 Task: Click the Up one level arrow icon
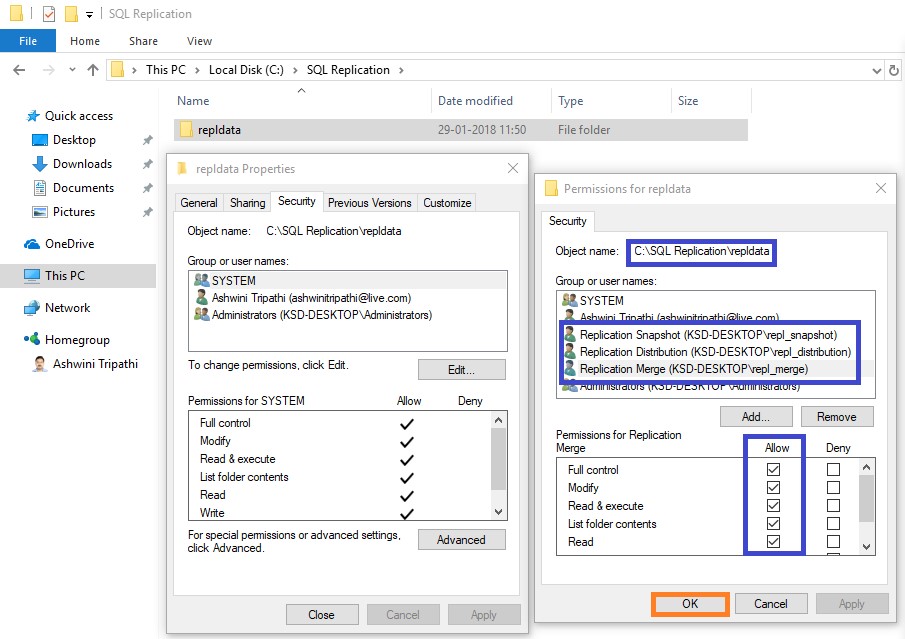coord(93,70)
